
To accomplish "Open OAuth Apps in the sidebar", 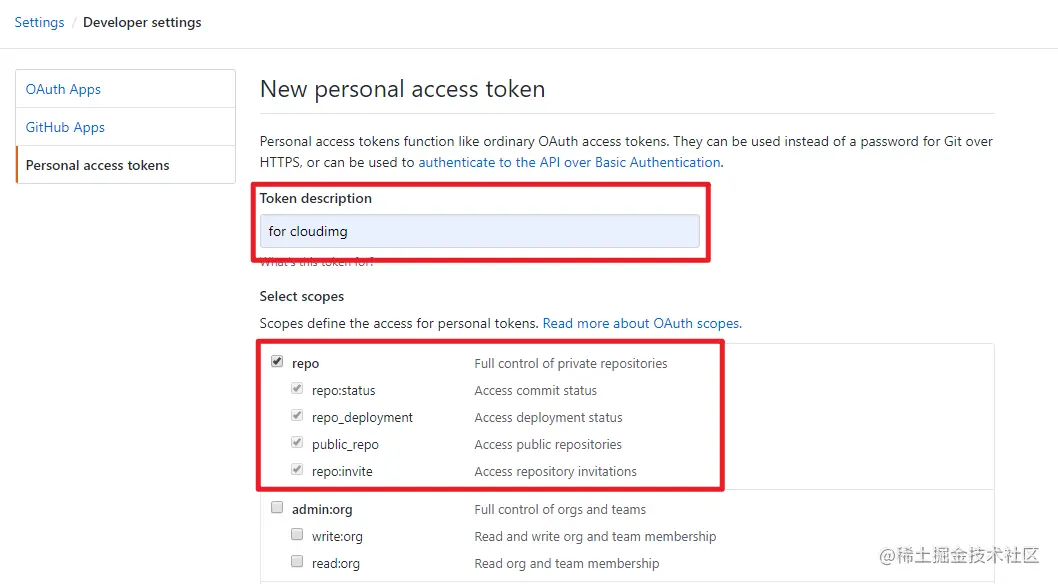I will click(x=63, y=89).
